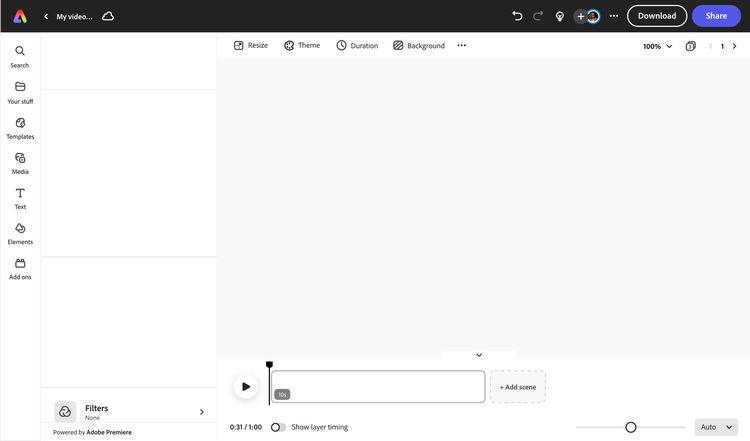
Task: Open the Background toolbar option
Action: (x=419, y=46)
